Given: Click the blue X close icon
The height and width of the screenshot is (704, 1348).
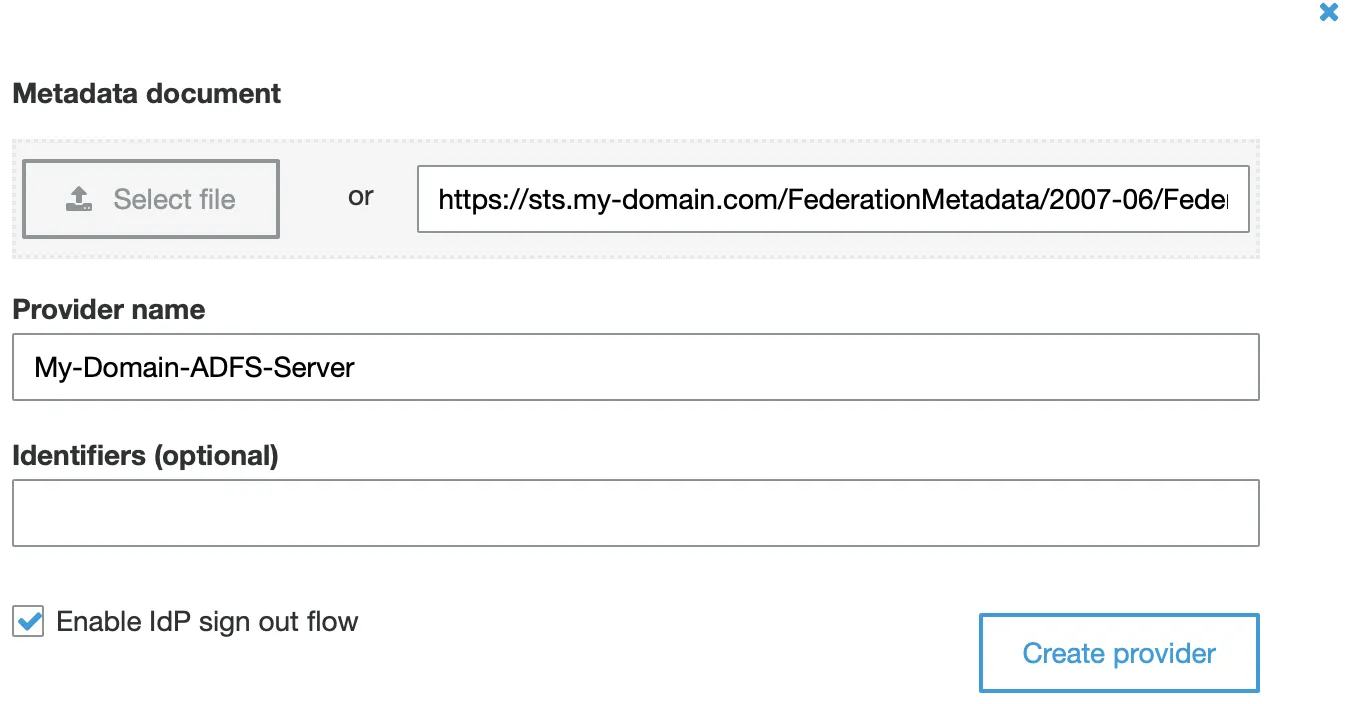Looking at the screenshot, I should [1328, 12].
